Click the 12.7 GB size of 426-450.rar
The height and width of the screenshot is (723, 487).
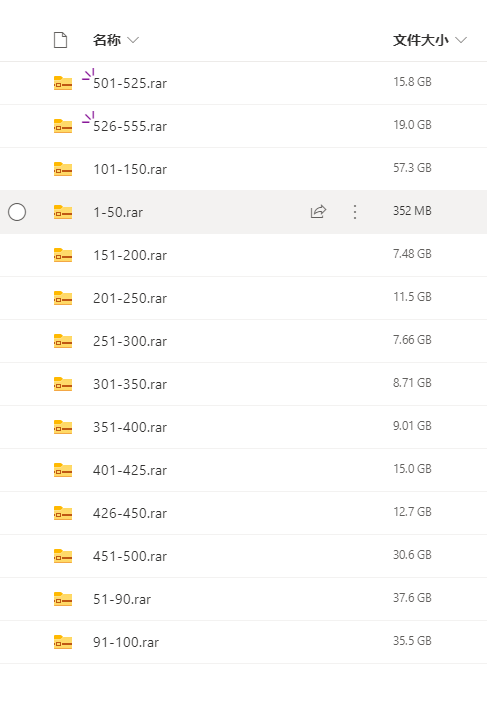pyautogui.click(x=412, y=512)
